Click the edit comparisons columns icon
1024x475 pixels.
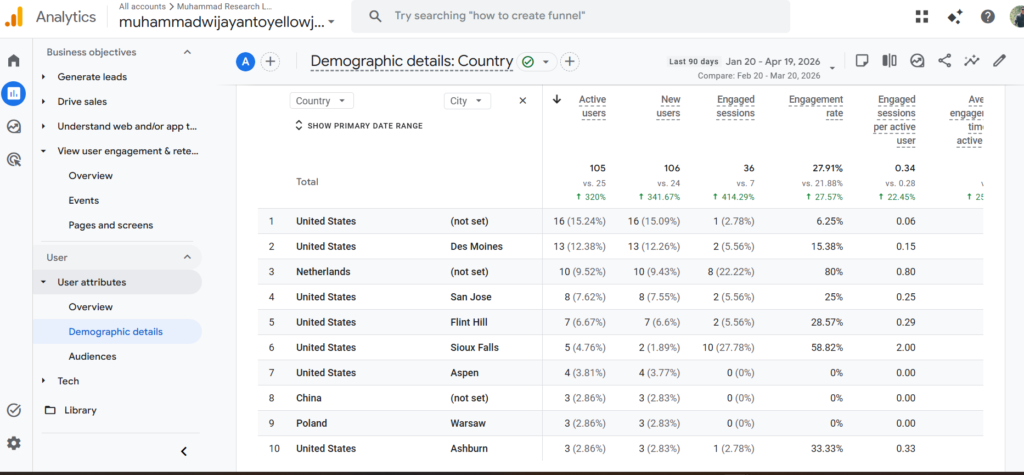pyautogui.click(x=889, y=61)
